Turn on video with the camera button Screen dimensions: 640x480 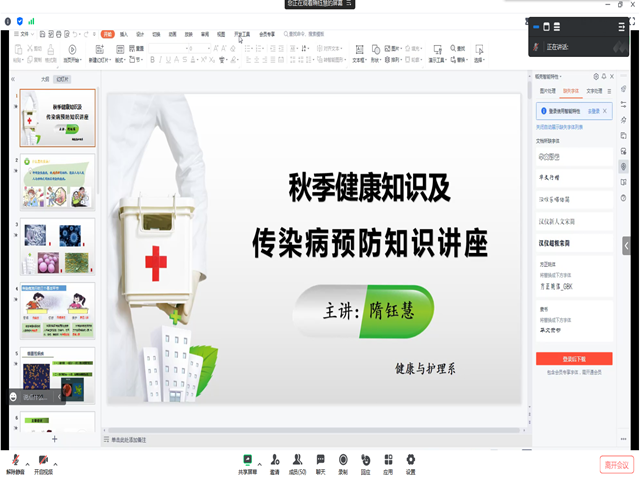point(44,461)
